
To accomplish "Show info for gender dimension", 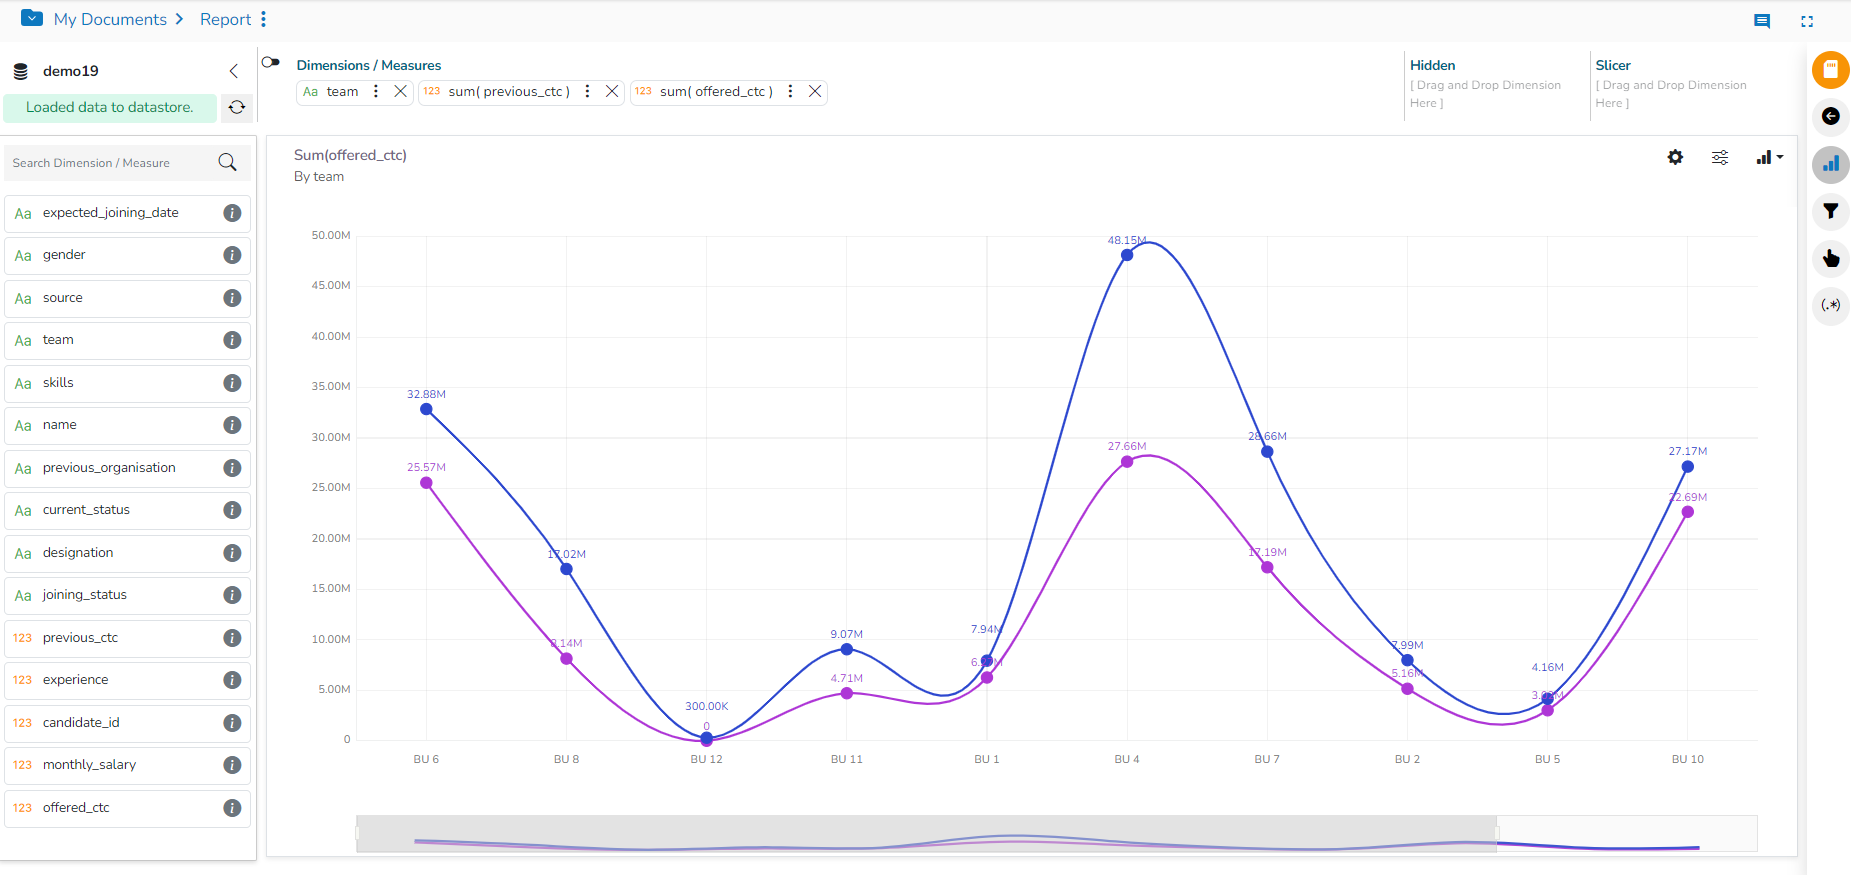I will point(232,255).
